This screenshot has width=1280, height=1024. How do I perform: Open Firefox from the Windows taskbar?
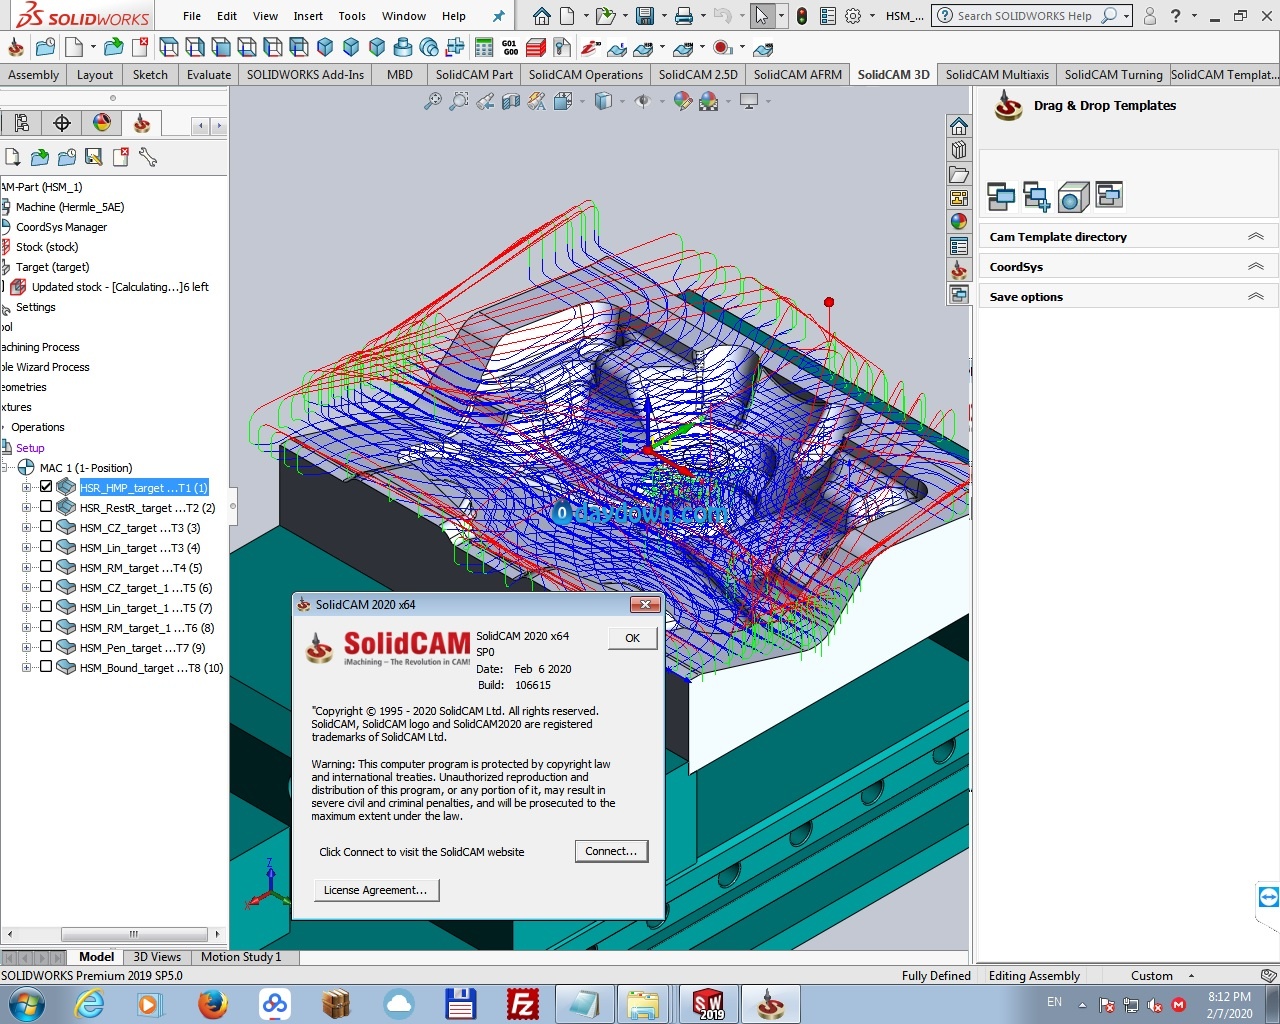tap(212, 1004)
